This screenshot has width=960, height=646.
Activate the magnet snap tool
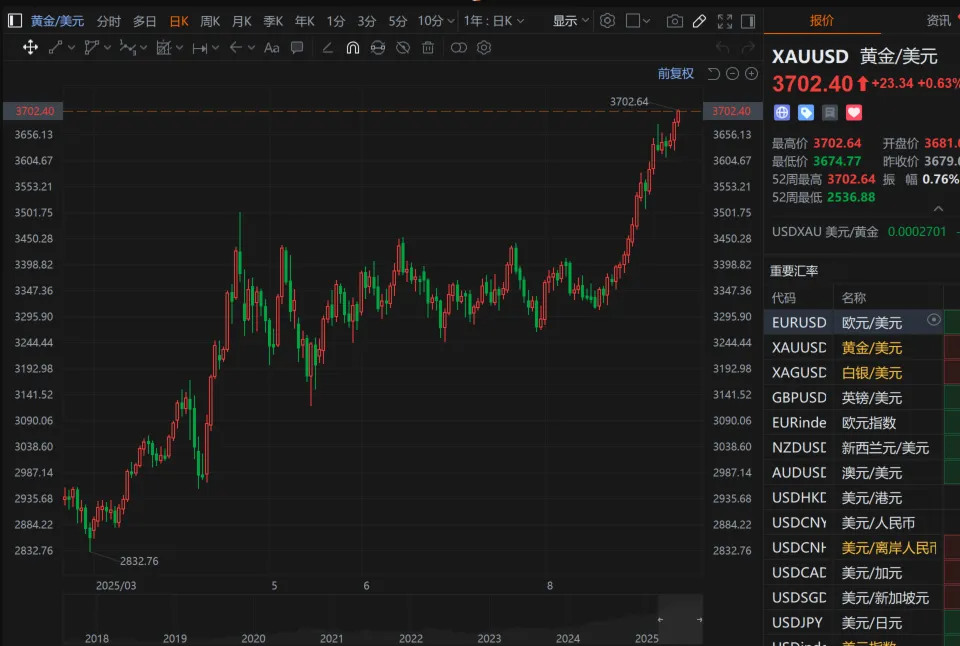(353, 47)
